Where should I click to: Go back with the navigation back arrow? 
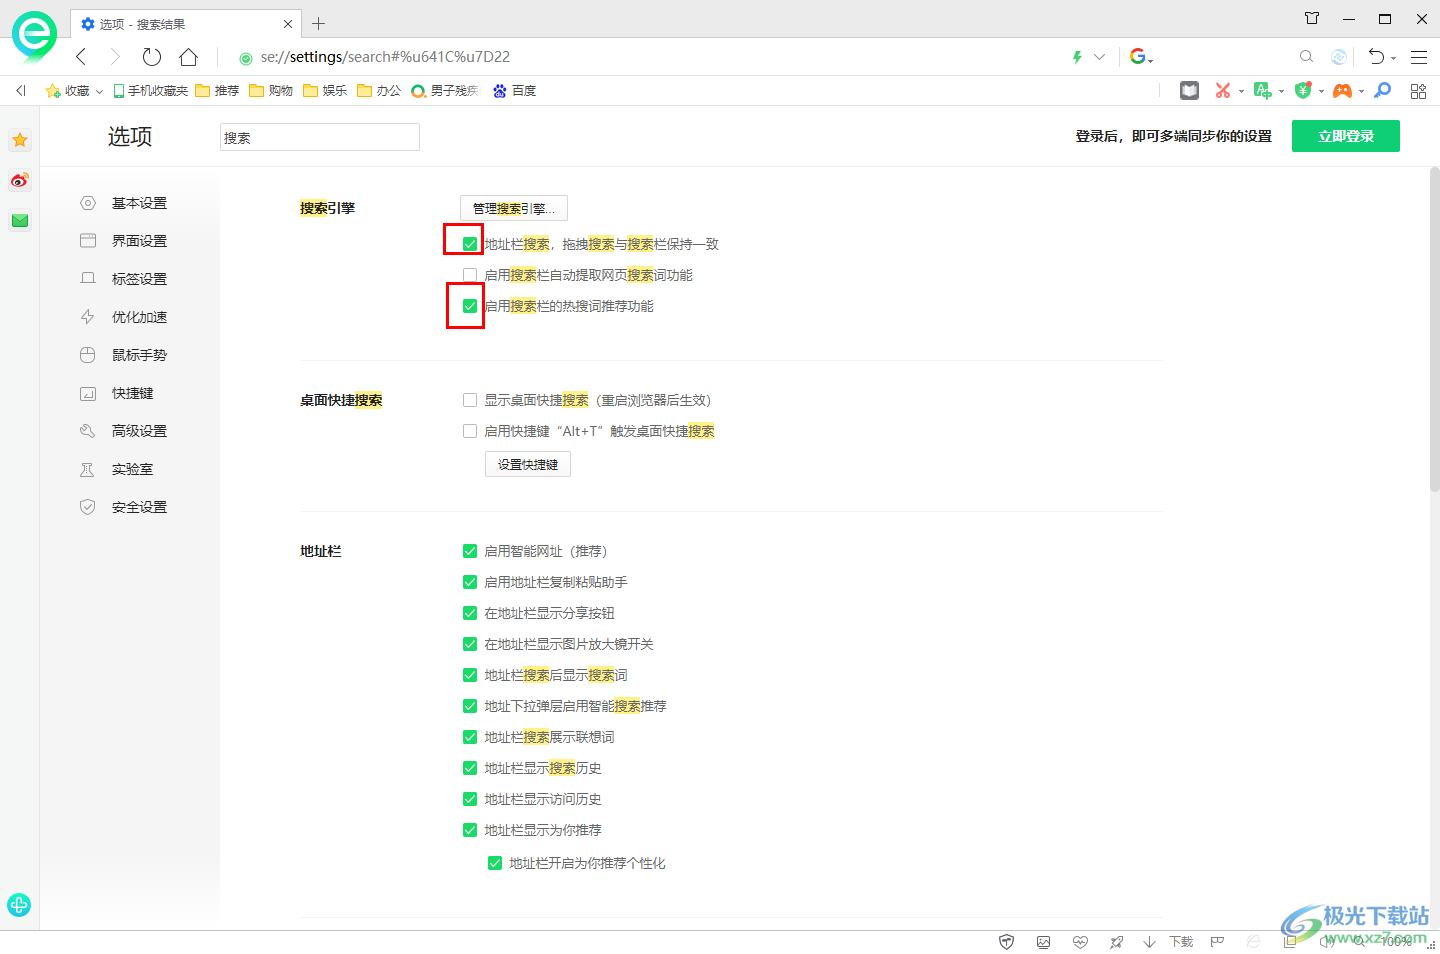81,57
